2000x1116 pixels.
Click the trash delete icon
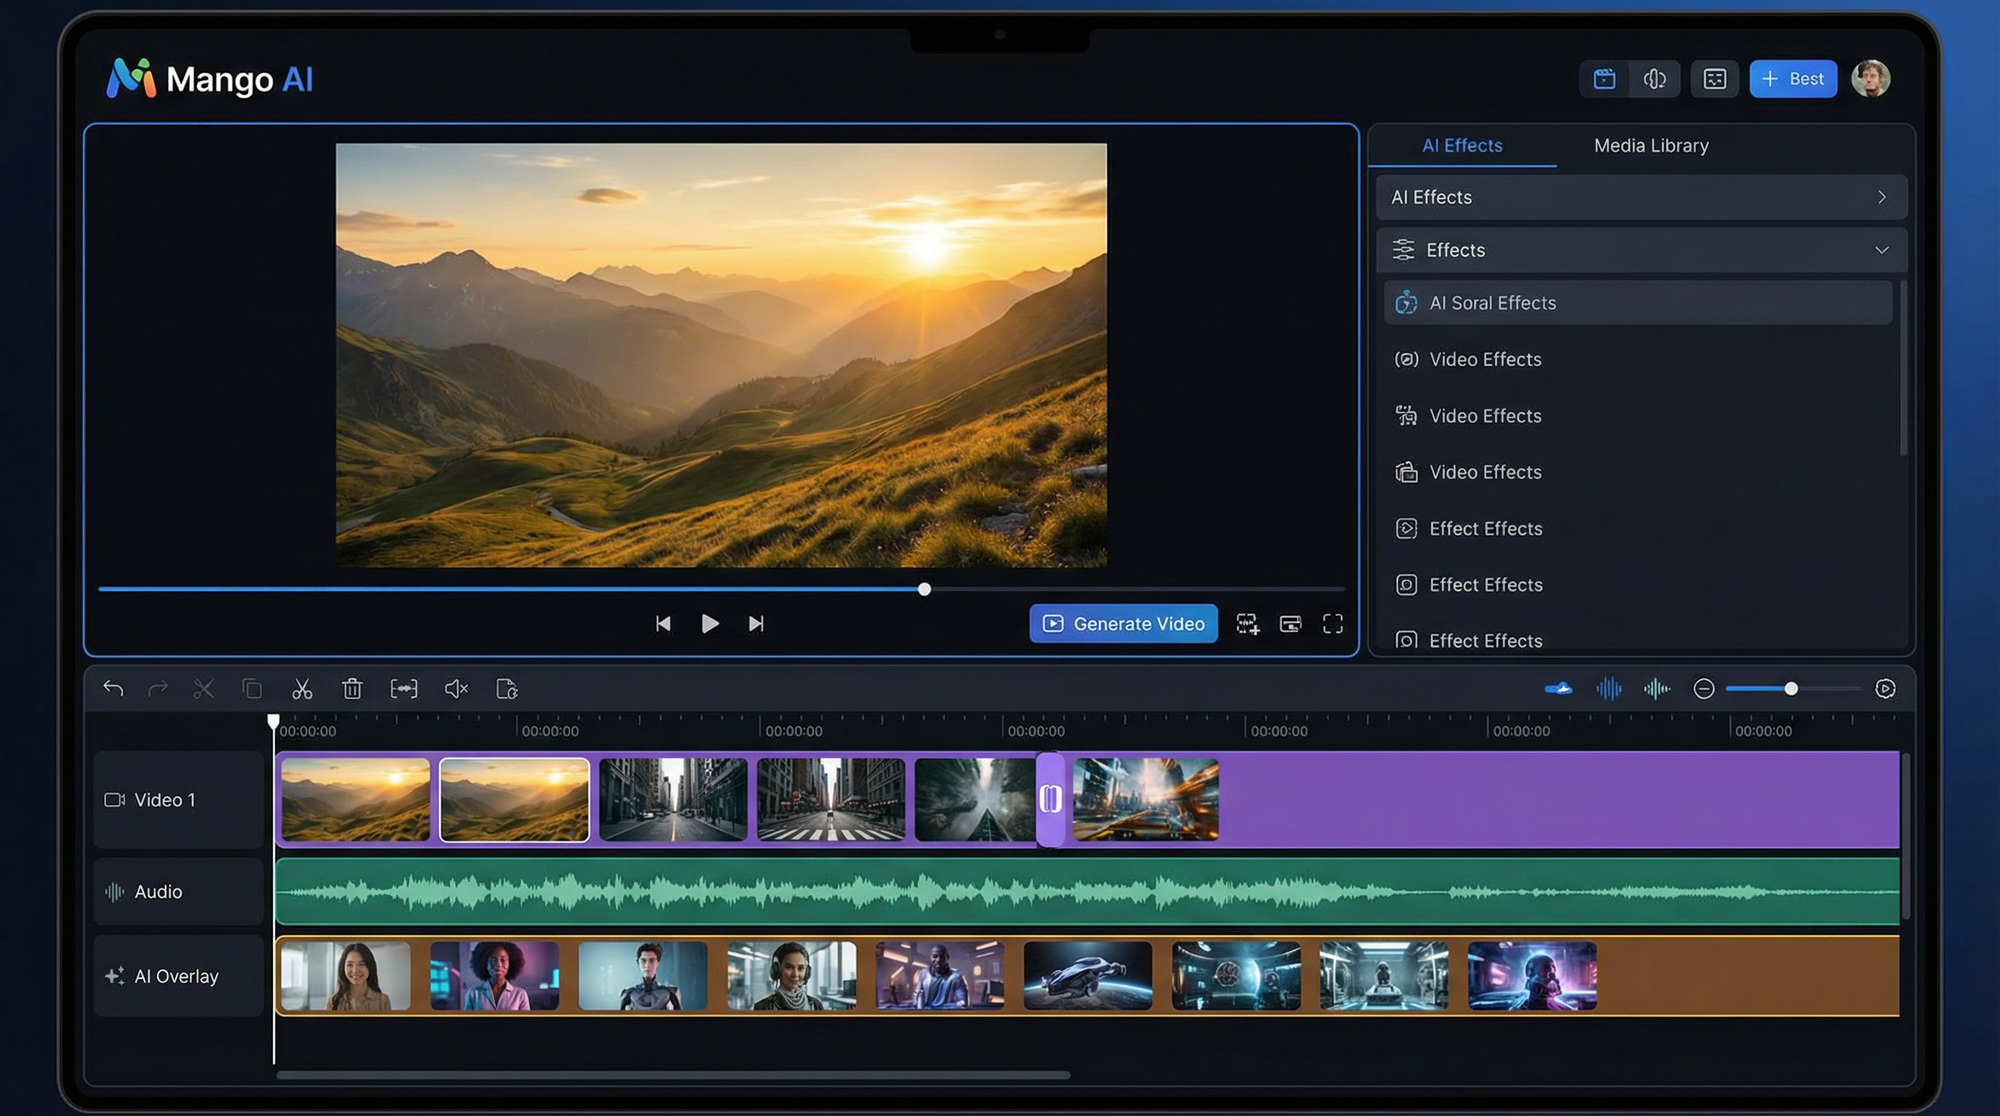352,689
